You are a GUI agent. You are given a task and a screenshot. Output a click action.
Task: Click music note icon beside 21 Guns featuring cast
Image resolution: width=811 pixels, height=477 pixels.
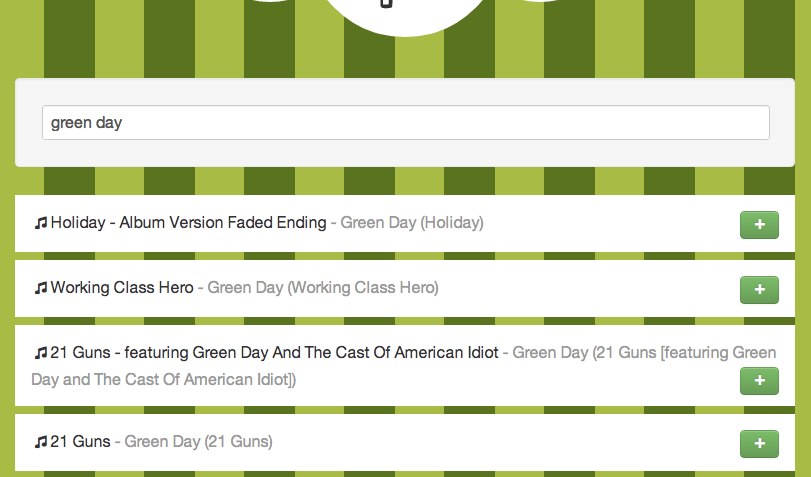click(41, 353)
